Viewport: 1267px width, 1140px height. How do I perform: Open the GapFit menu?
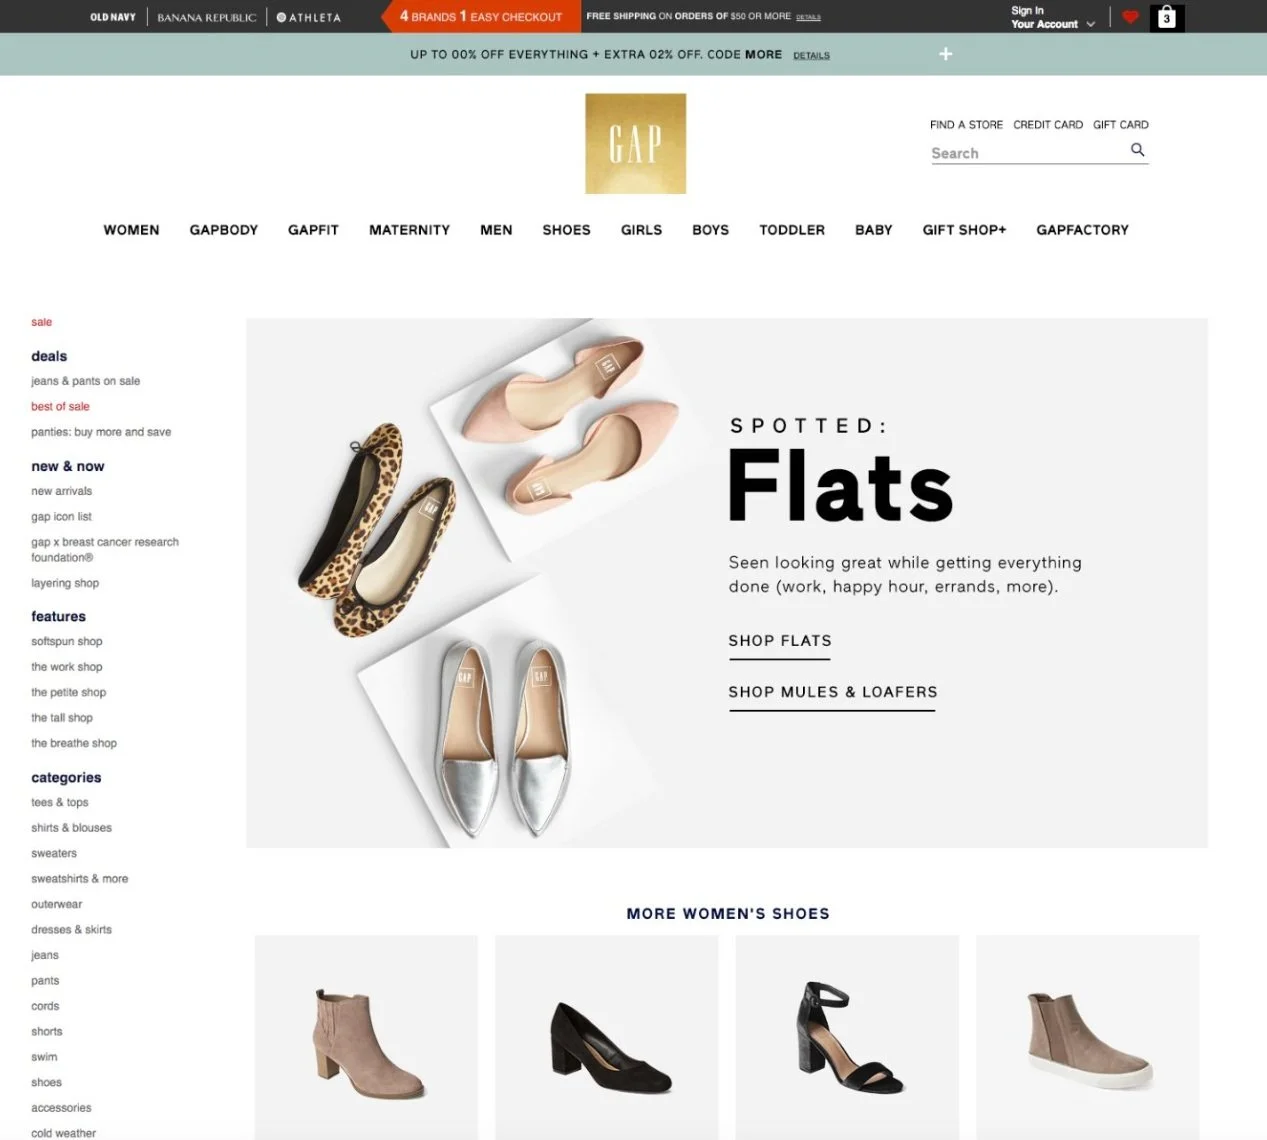[313, 230]
